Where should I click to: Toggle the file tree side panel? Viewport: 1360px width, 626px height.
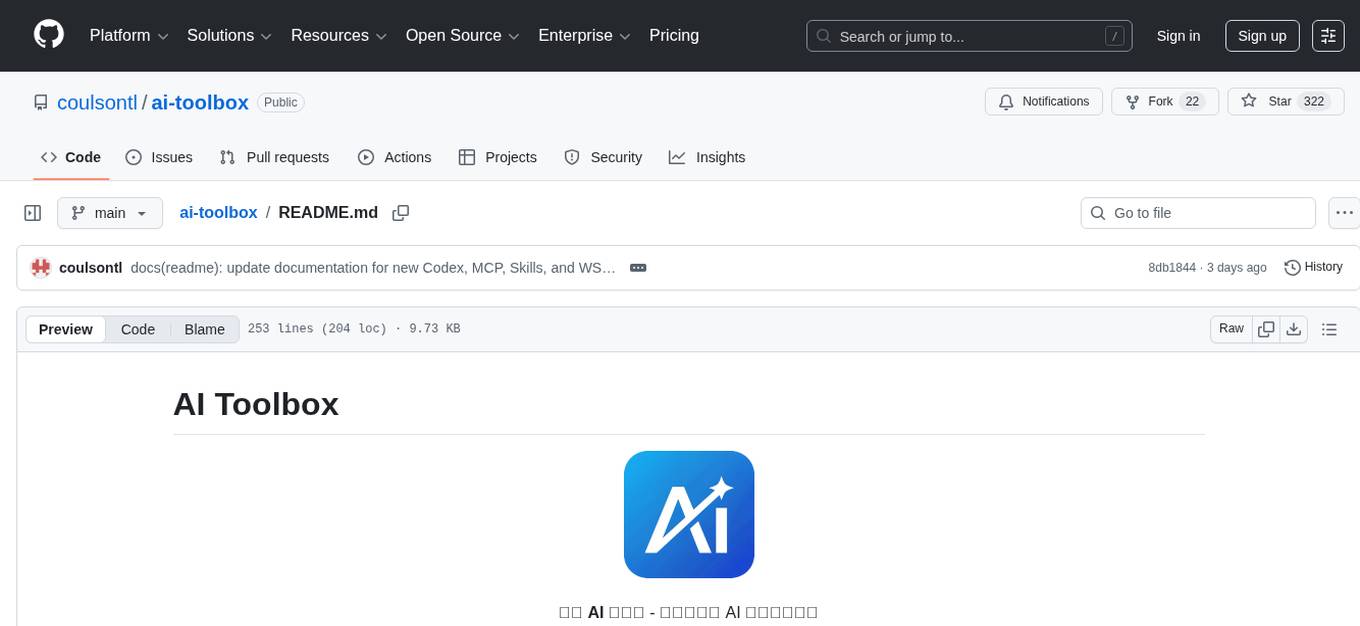click(x=32, y=212)
